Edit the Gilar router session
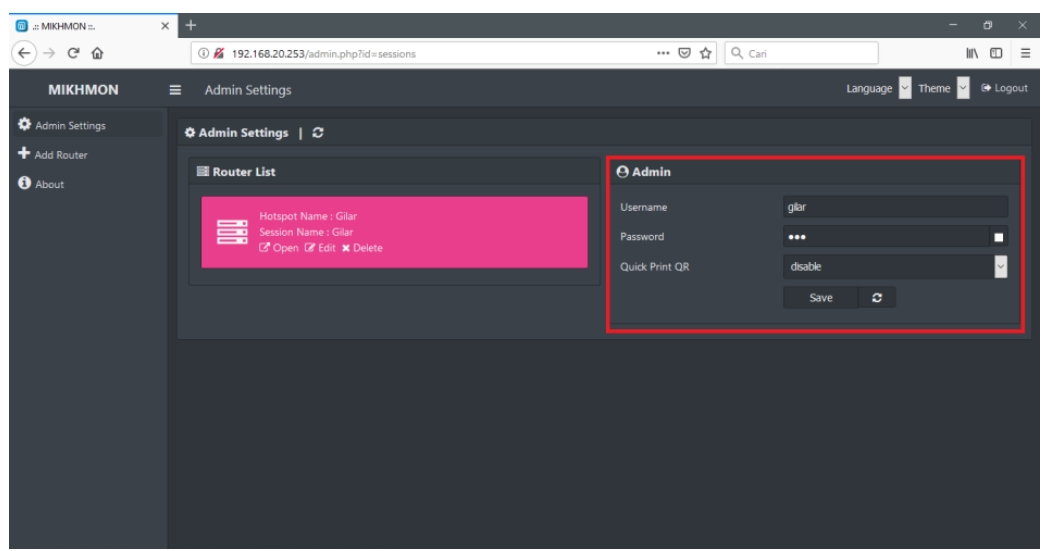Screen dimensions: 1043x551 click(320, 248)
